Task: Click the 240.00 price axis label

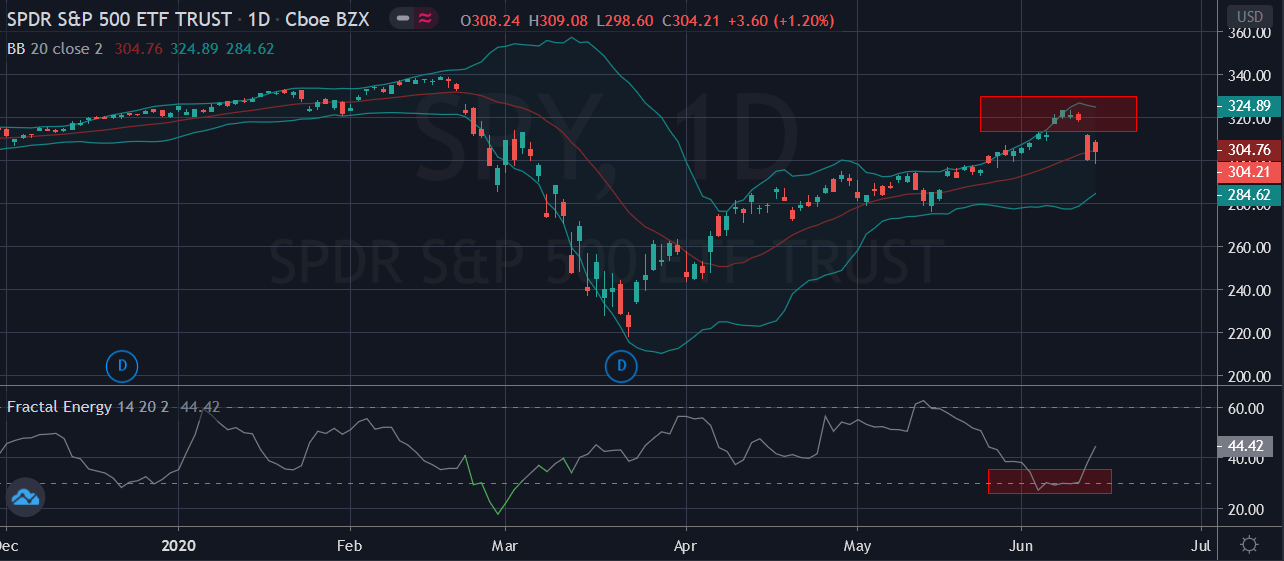Action: pos(1249,291)
